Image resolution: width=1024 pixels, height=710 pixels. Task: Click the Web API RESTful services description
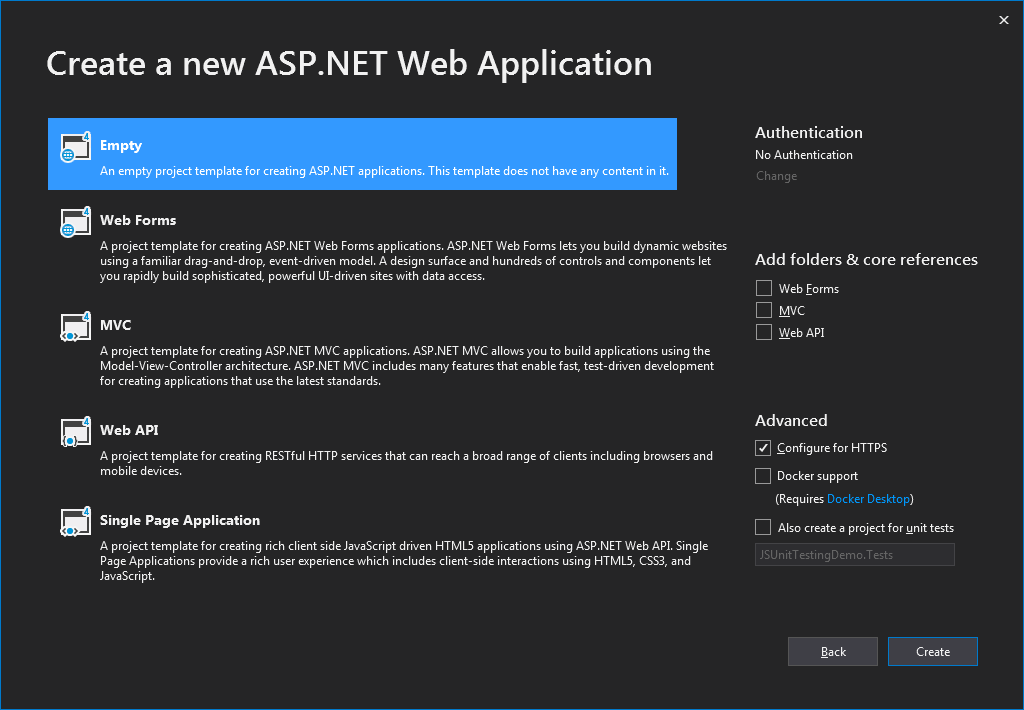point(406,463)
